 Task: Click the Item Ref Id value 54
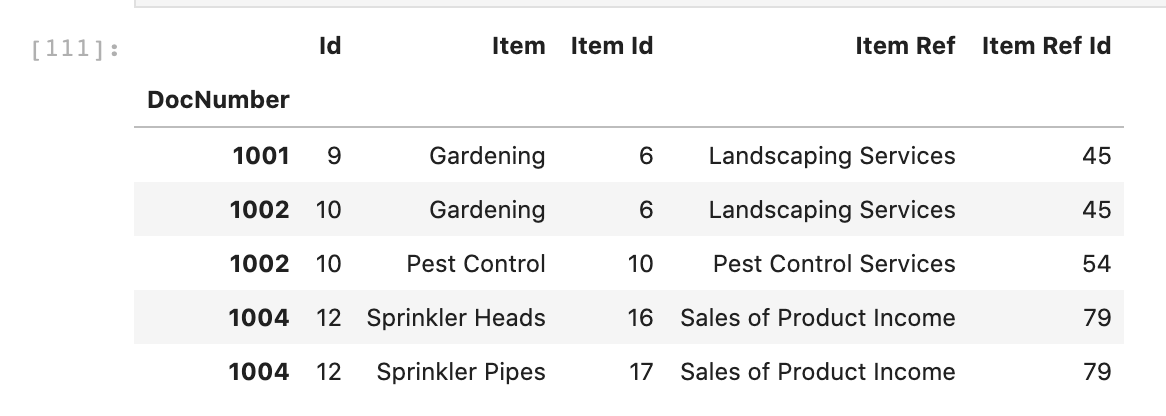click(x=1096, y=264)
